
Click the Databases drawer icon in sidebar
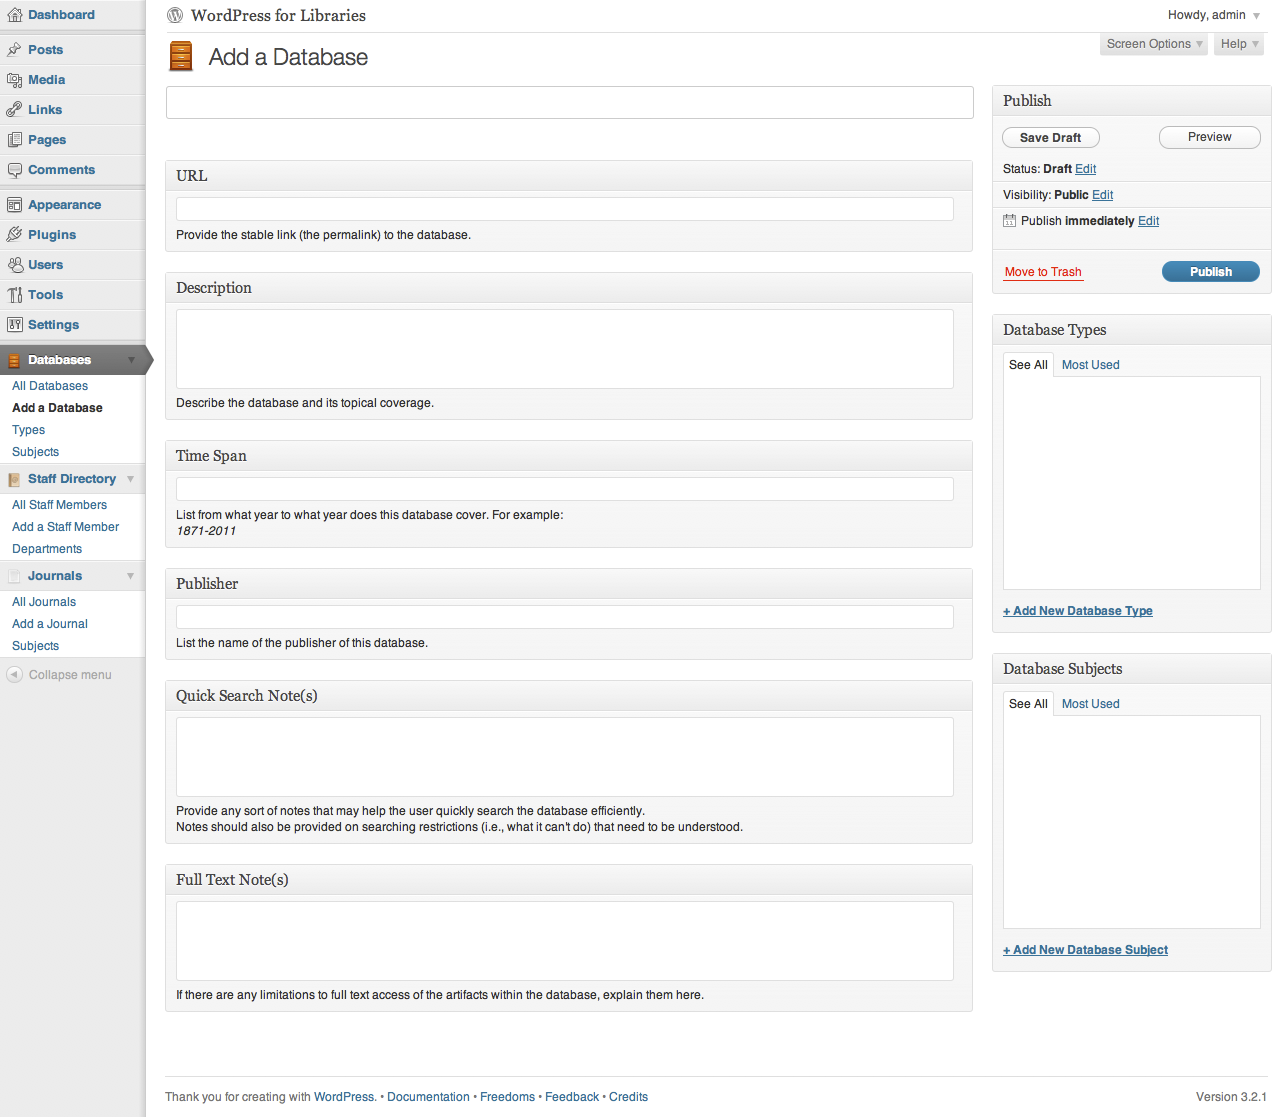click(14, 360)
